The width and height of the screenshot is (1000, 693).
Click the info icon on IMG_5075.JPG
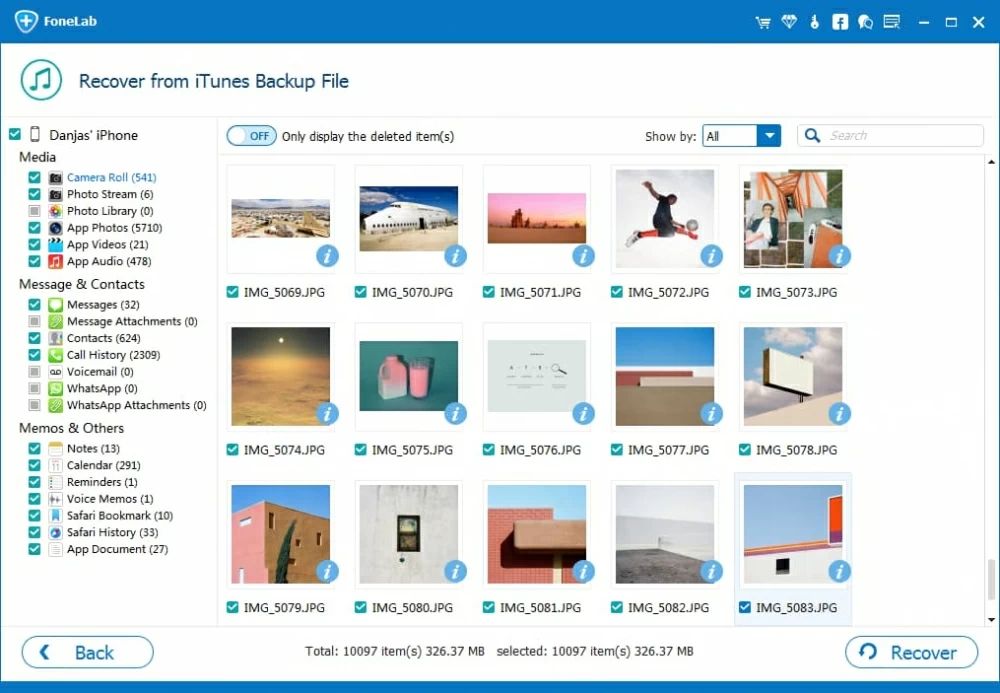click(x=455, y=413)
